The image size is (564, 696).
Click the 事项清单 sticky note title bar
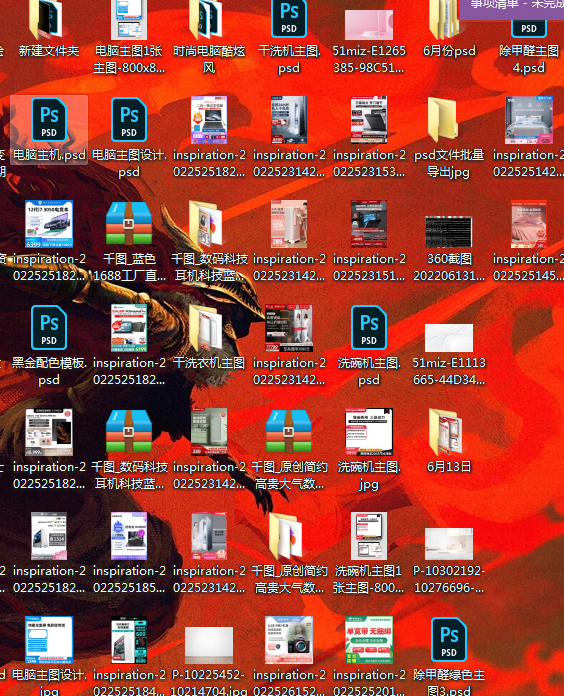tap(512, 8)
